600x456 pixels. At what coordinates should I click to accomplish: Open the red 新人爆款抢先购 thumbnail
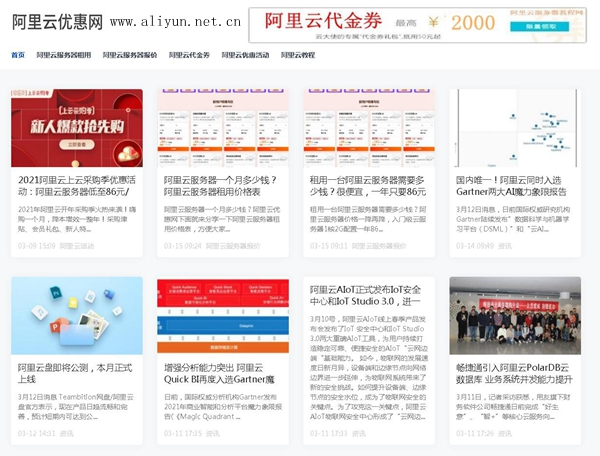pyautogui.click(x=77, y=128)
